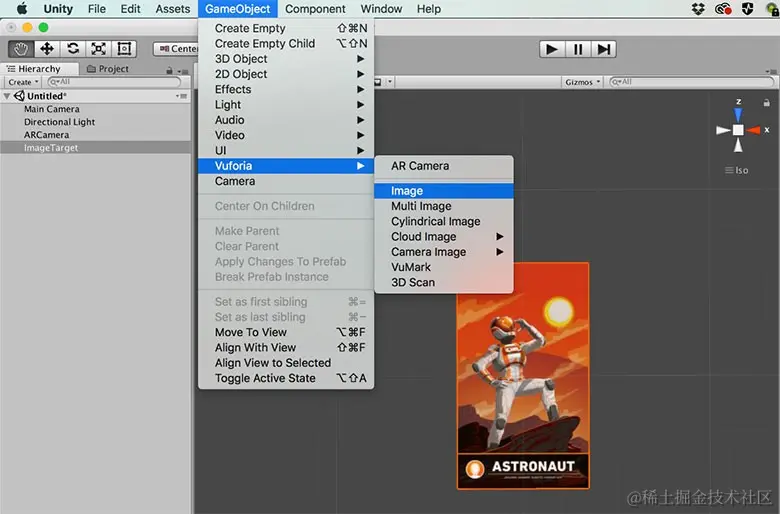Select Move To View
Screen dimensions: 780x514
click(286, 332)
